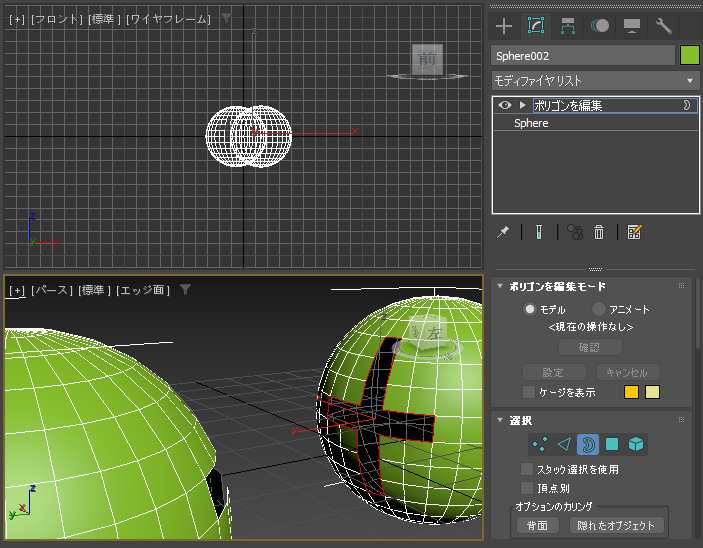Open the [エッジ面] shading menu

tap(143, 290)
